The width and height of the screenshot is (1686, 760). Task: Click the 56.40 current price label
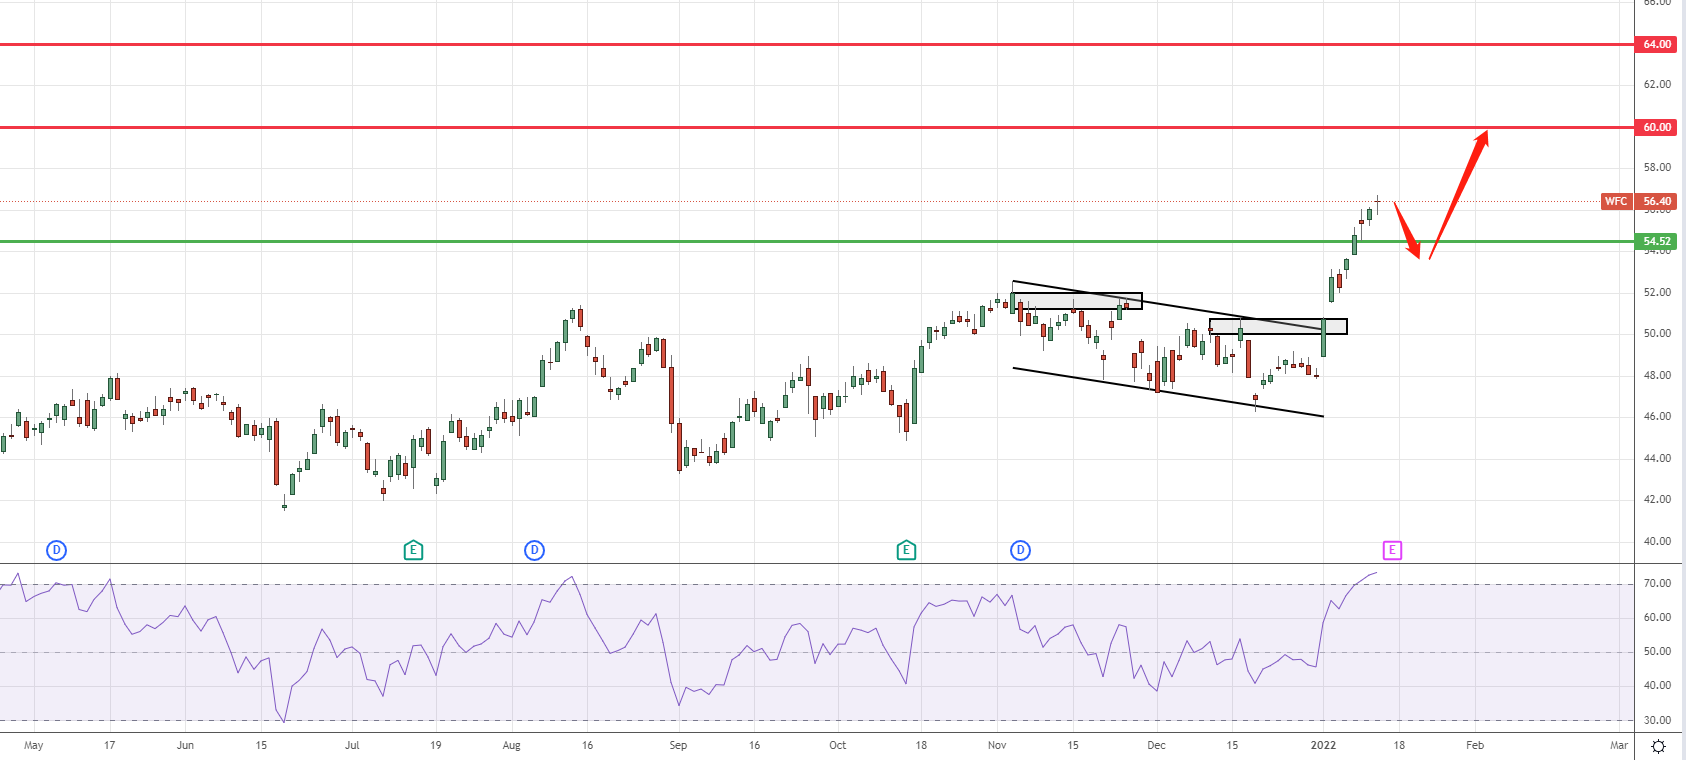(x=1657, y=201)
